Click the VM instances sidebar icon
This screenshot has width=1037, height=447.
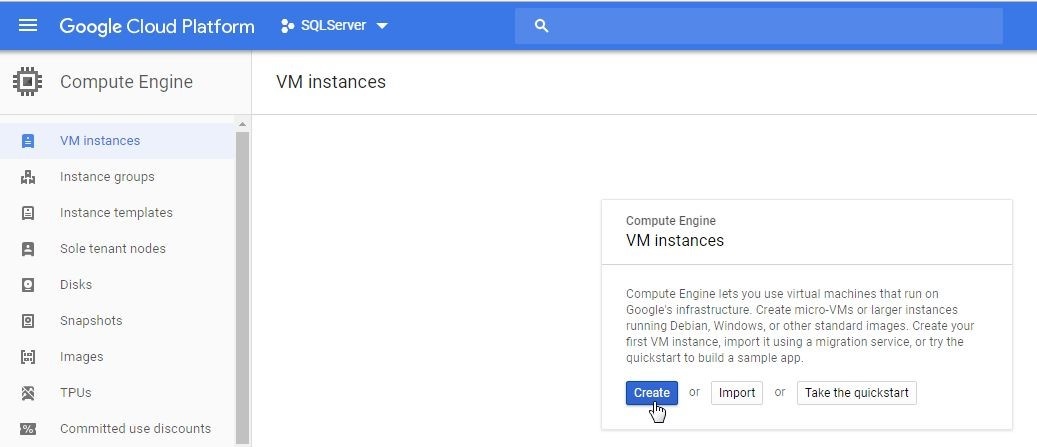click(28, 141)
